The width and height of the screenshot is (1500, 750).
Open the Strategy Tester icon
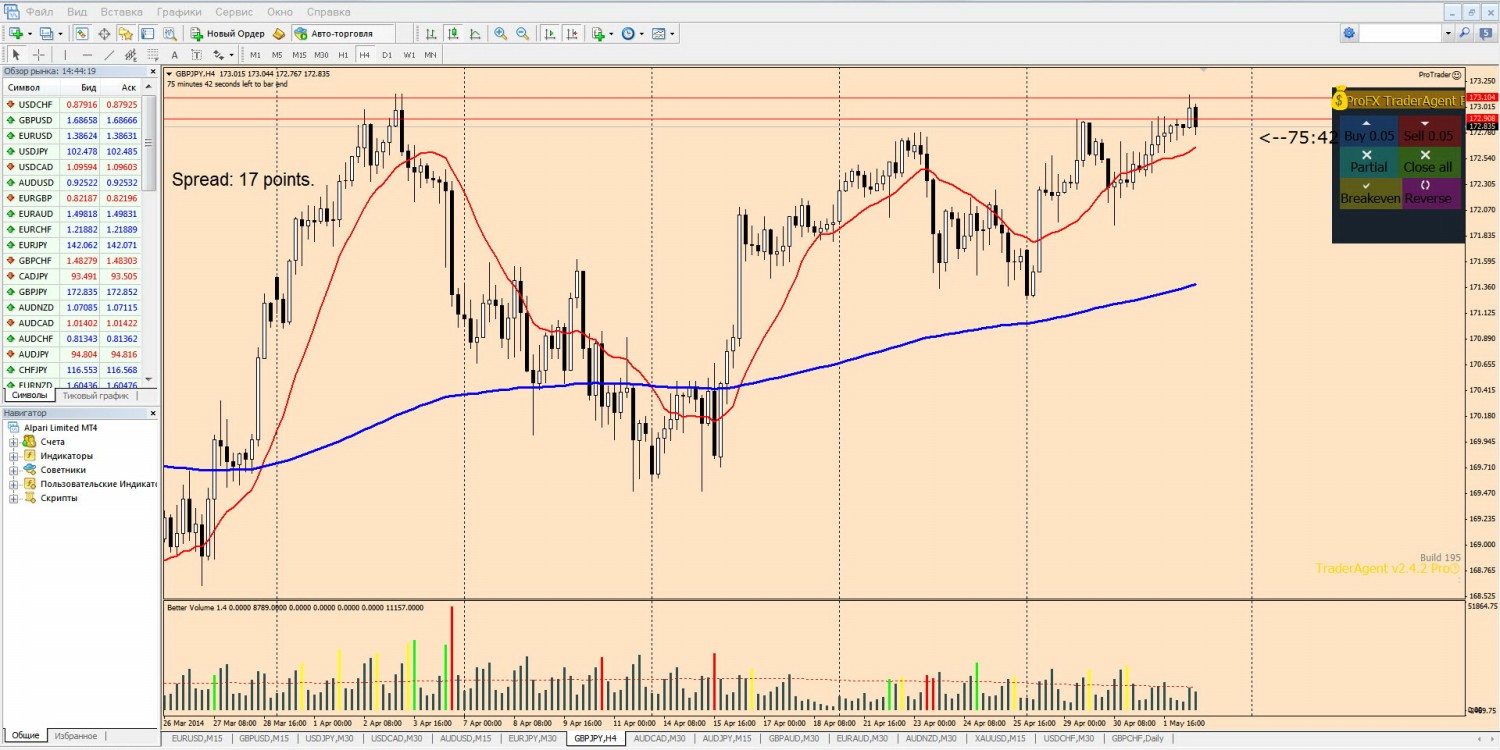[x=169, y=33]
